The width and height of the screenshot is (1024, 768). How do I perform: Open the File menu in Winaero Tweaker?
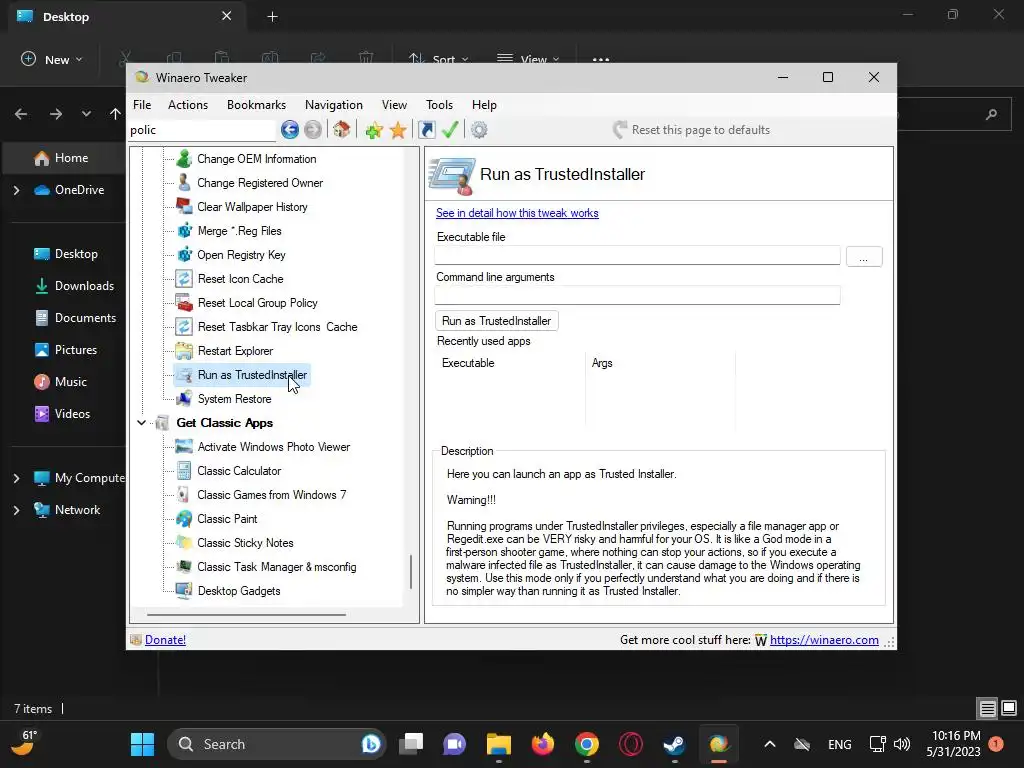(x=142, y=104)
